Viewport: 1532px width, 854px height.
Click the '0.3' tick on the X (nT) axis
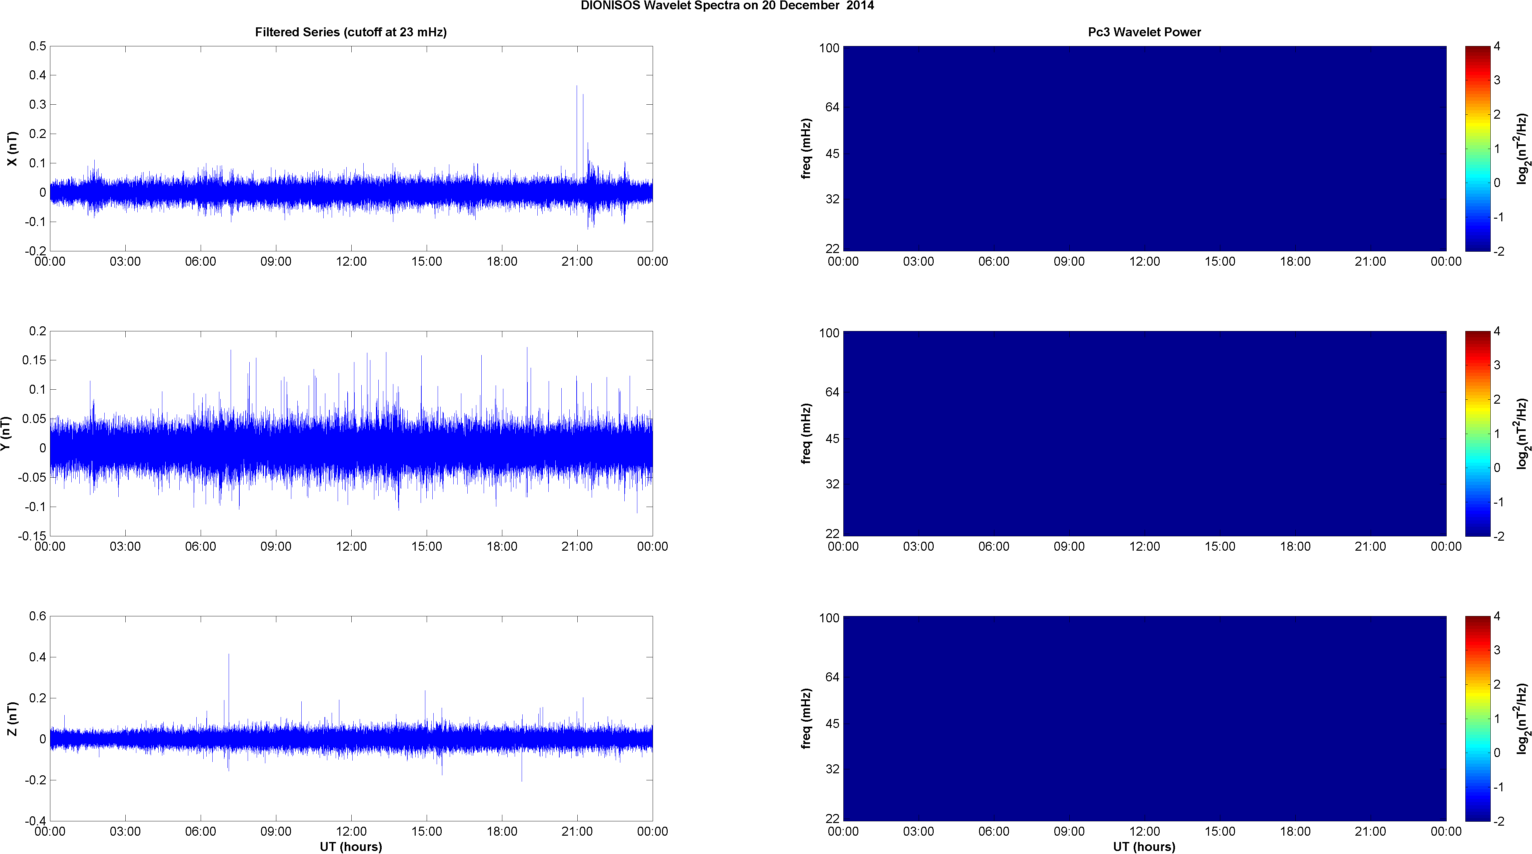(38, 105)
